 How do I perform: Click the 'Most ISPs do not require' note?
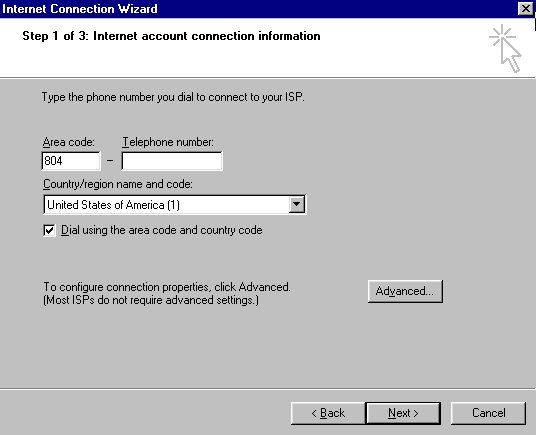pyautogui.click(x=151, y=300)
